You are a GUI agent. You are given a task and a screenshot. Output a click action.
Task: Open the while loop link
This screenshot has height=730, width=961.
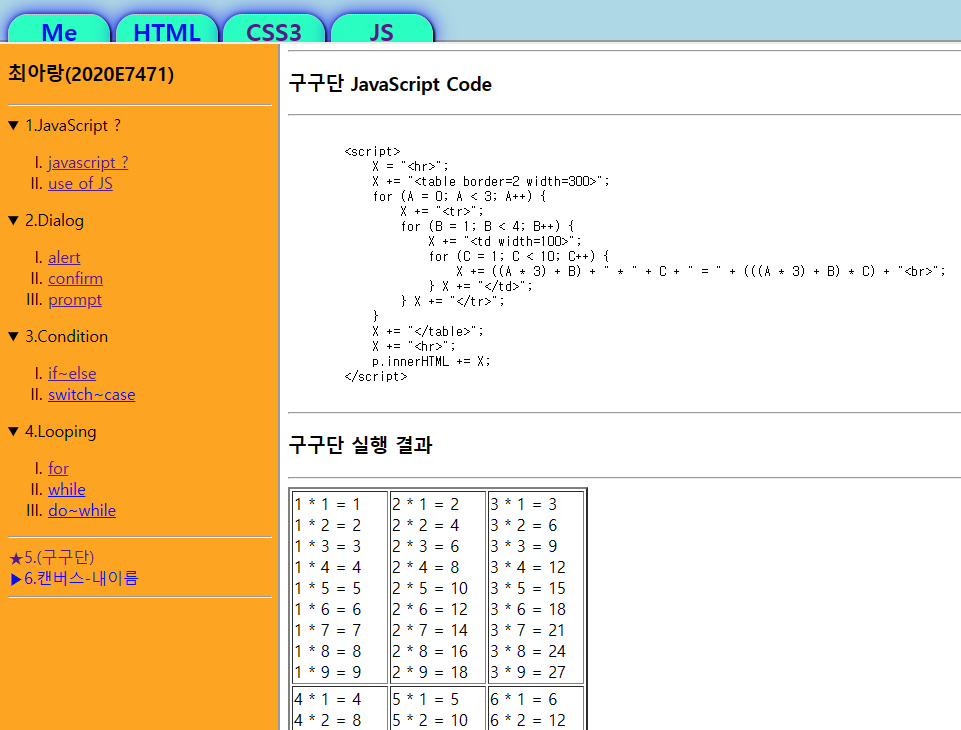(x=67, y=489)
